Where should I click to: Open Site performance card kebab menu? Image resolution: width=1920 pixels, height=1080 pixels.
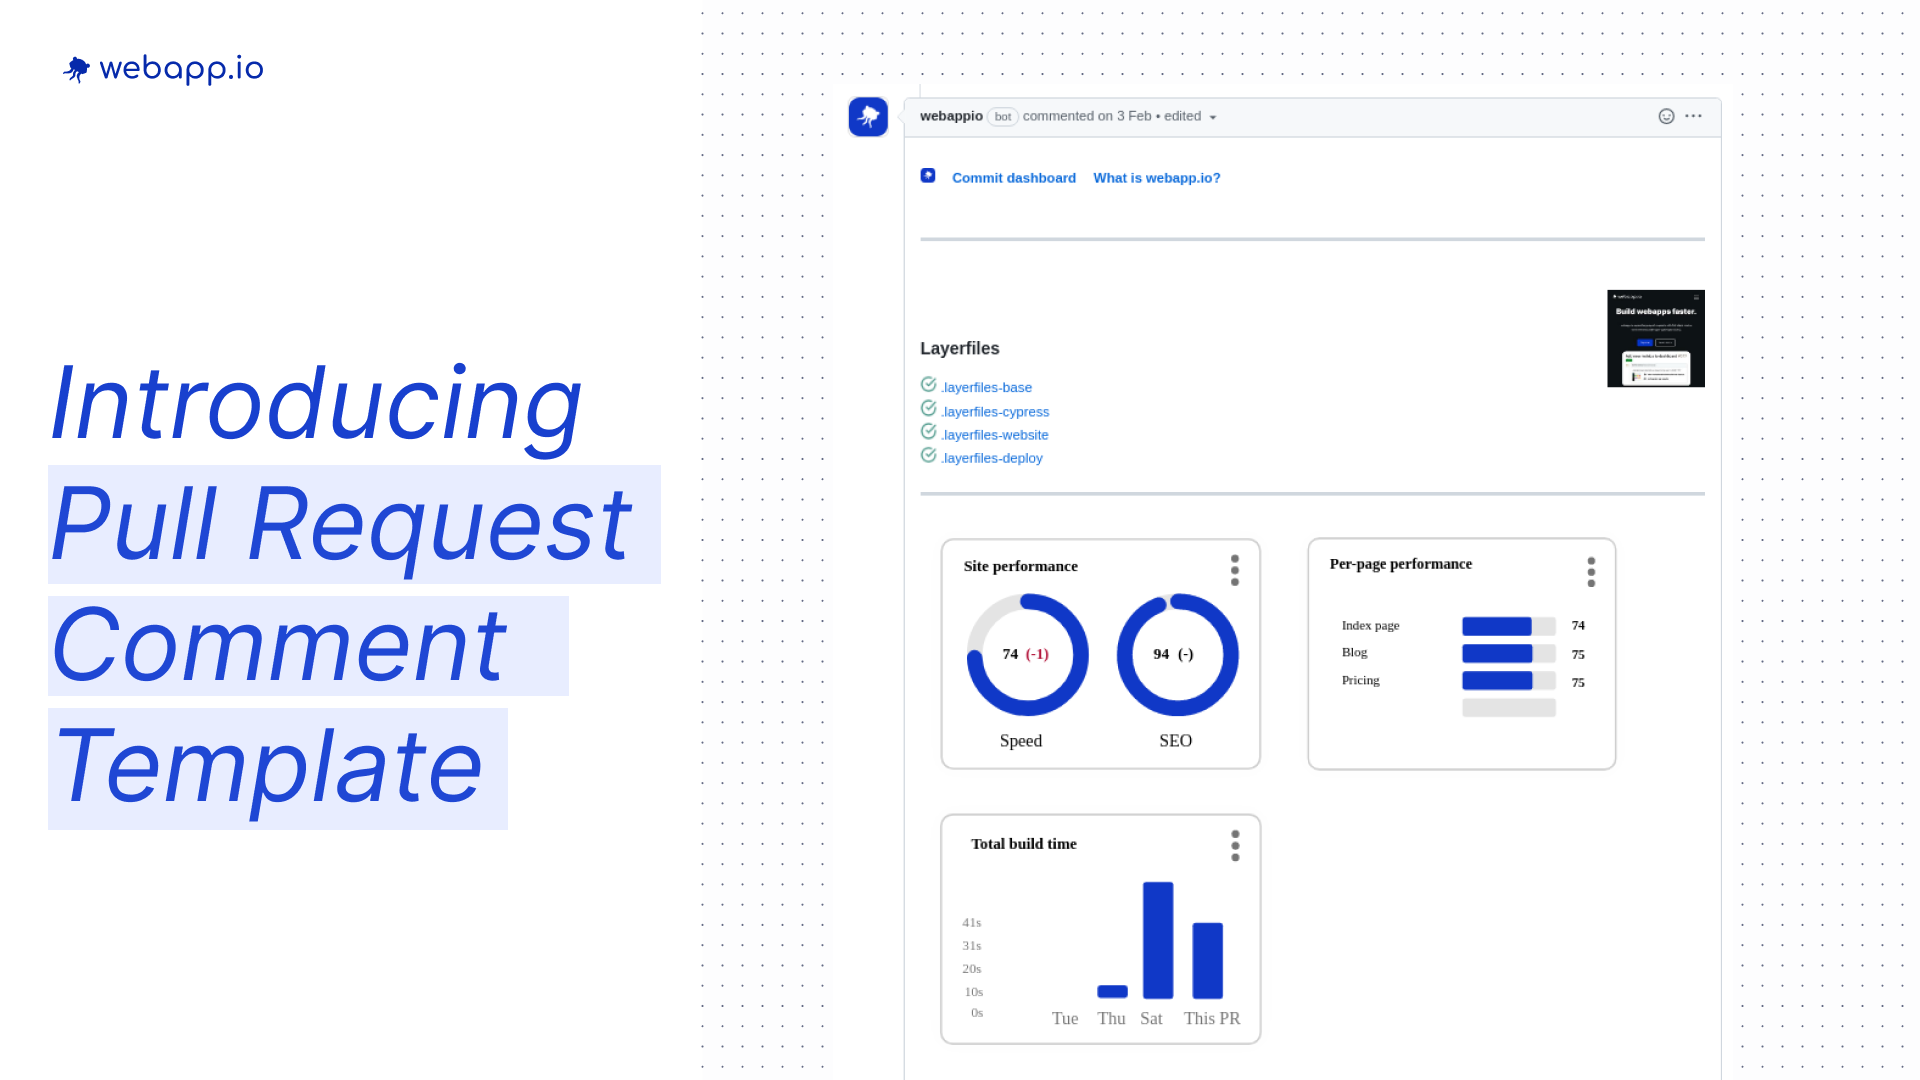point(1235,570)
